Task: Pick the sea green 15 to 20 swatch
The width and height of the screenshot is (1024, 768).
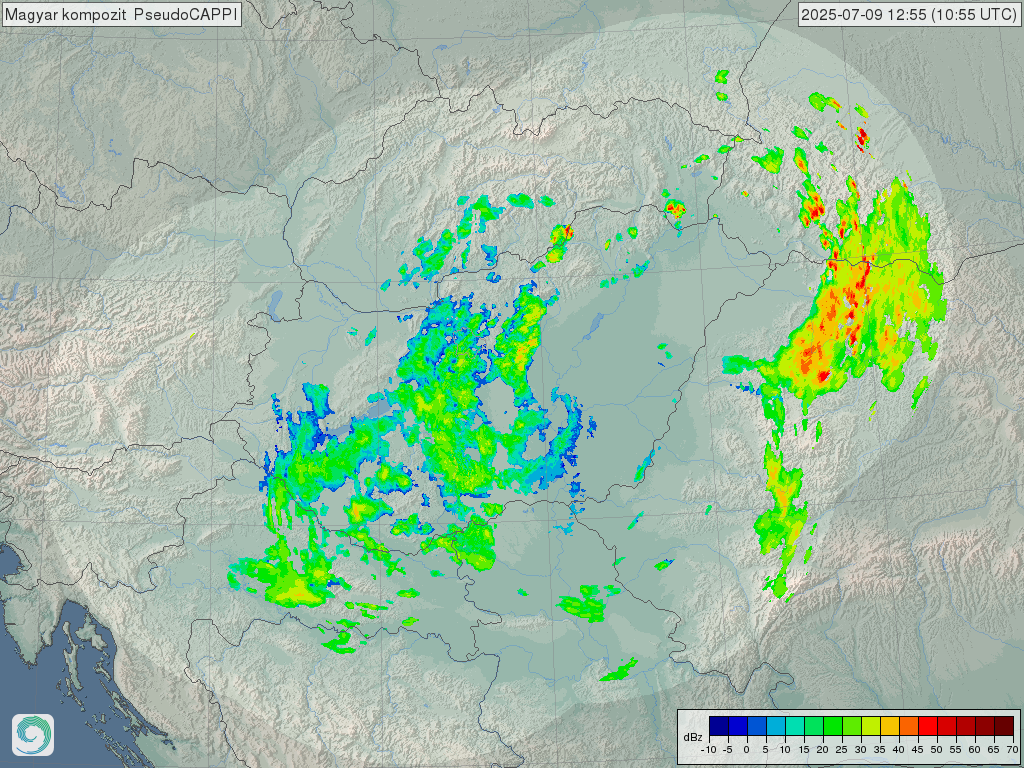Action: (x=814, y=726)
